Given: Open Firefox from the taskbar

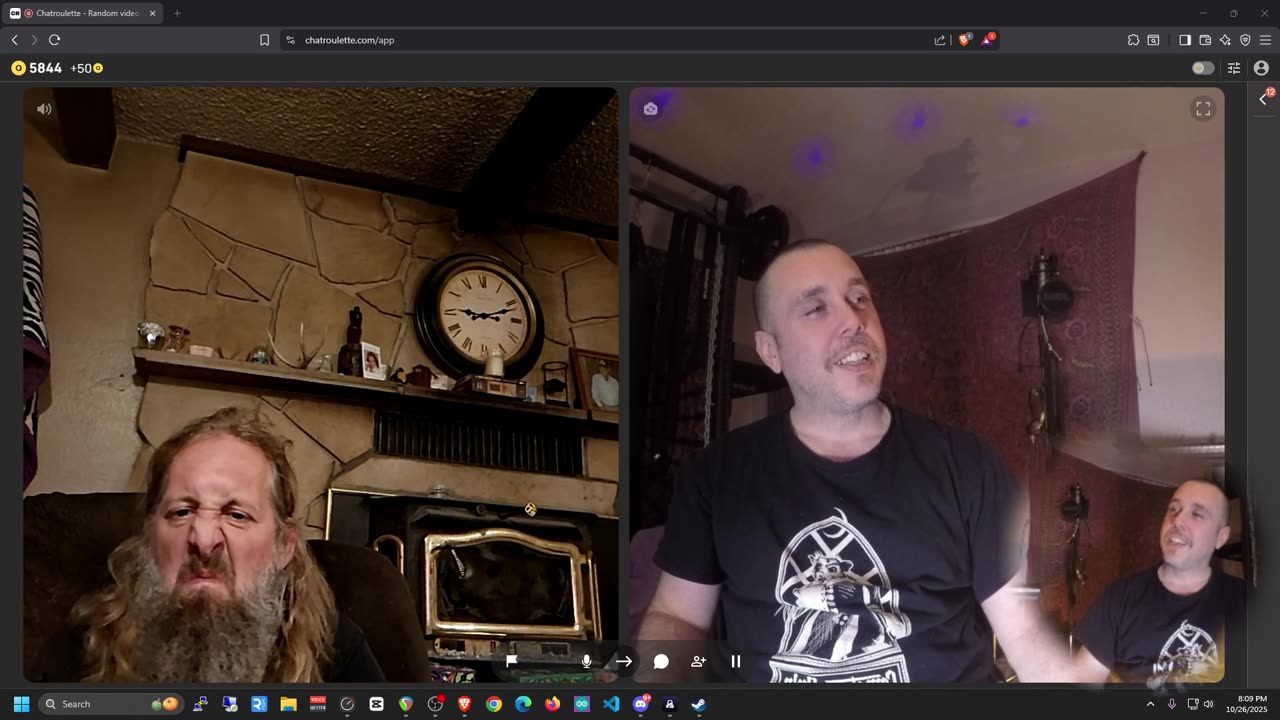Looking at the screenshot, I should pyautogui.click(x=552, y=704).
